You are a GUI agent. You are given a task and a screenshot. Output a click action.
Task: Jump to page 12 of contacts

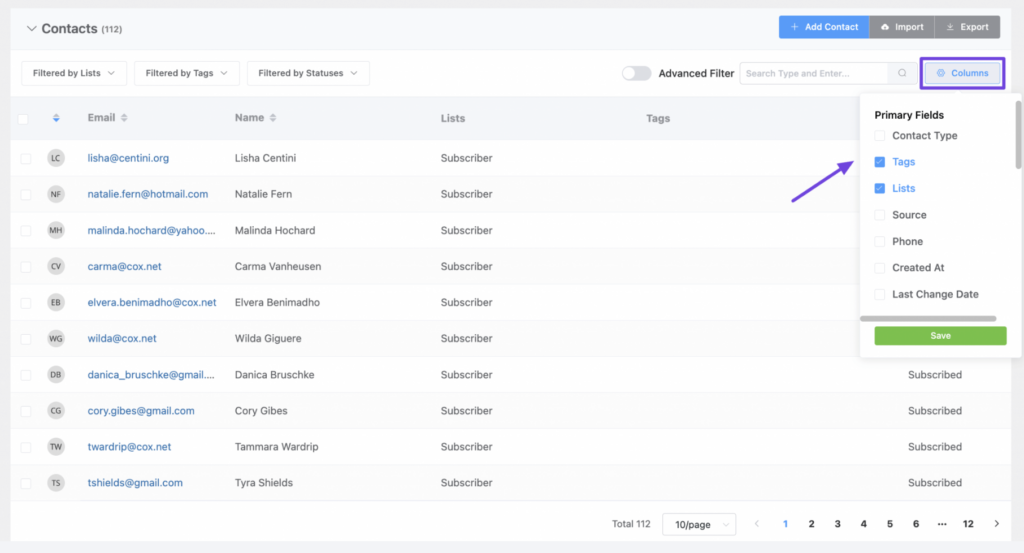coord(968,524)
